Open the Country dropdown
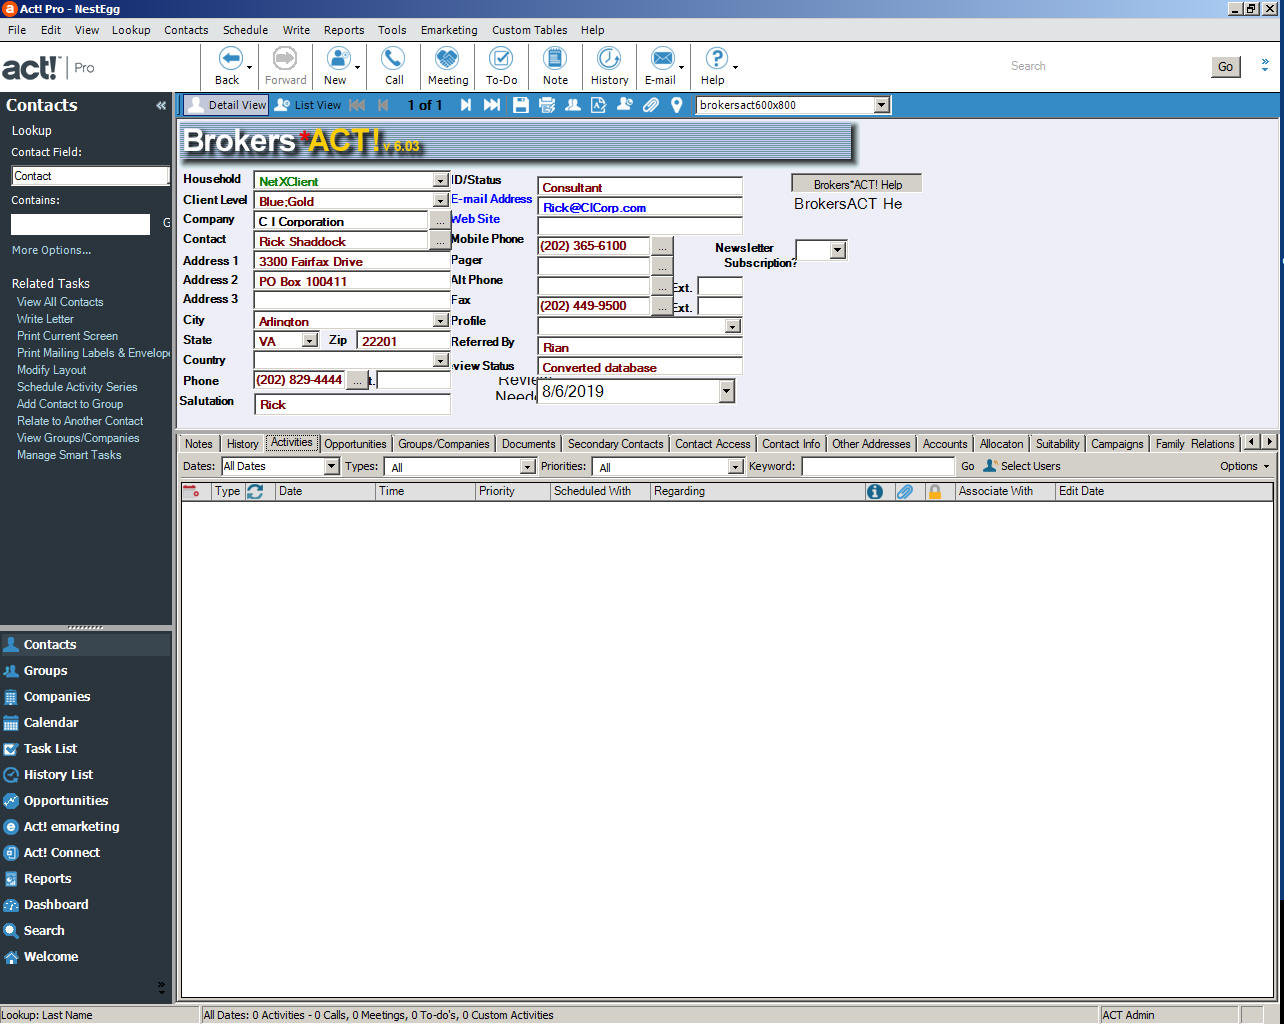1284x1024 pixels. tap(440, 361)
